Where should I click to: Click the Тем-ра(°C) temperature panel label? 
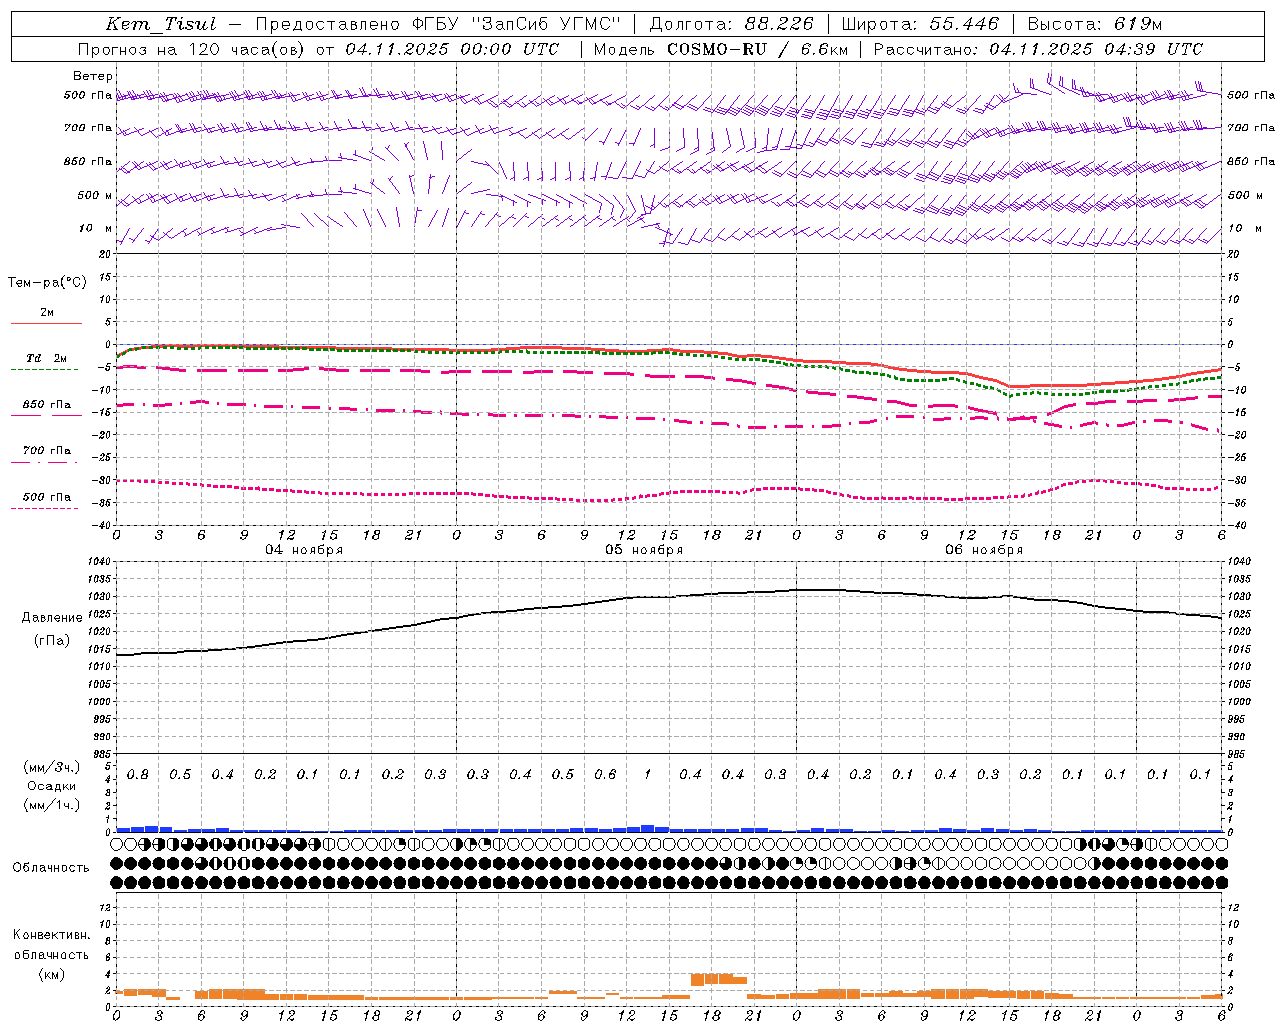coord(47,283)
